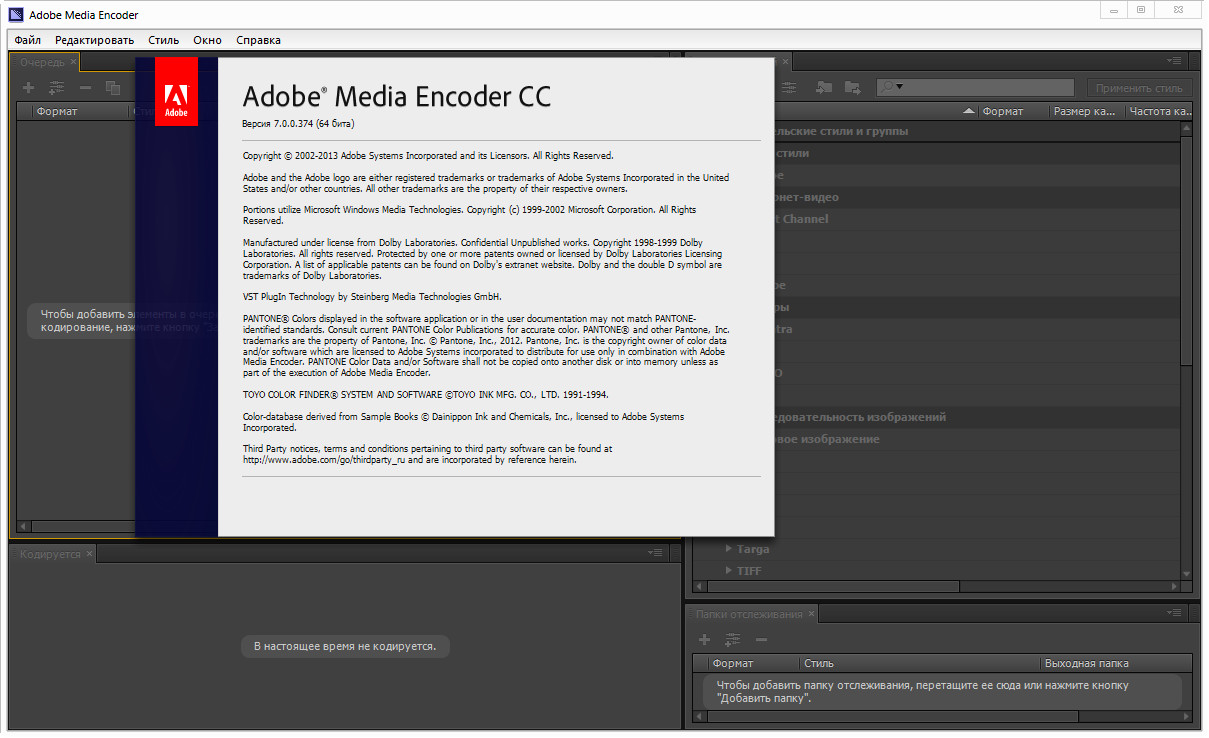1209x738 pixels.
Task: Click 'В настоящее время не кодируется.' message
Action: [345, 646]
